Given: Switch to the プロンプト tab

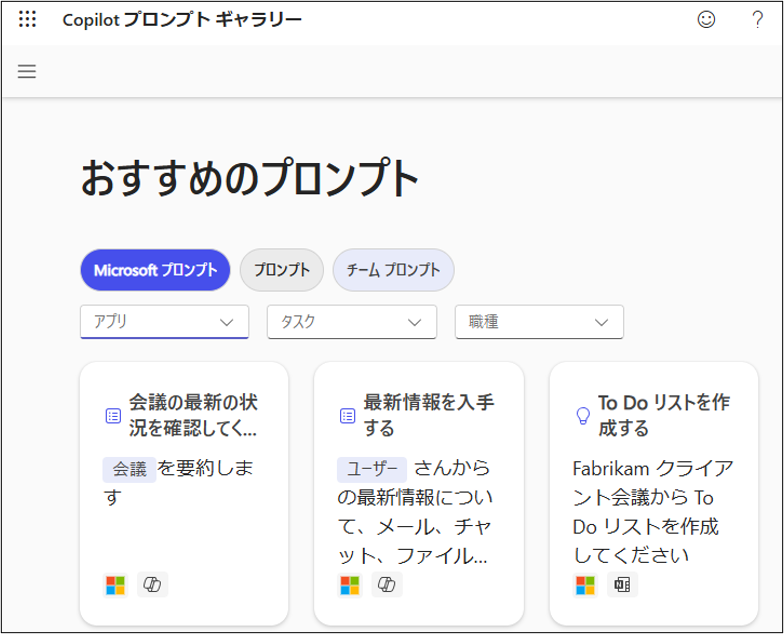Looking at the screenshot, I should point(282,270).
